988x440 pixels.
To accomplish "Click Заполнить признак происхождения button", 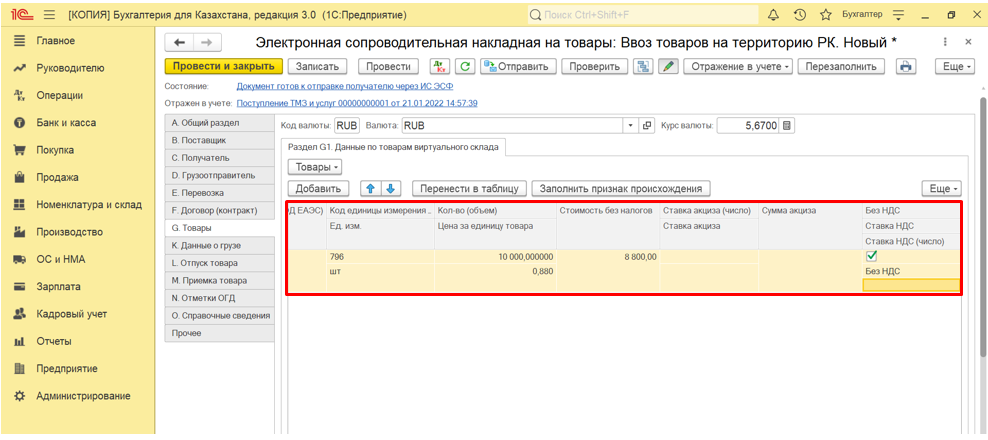I will click(620, 188).
